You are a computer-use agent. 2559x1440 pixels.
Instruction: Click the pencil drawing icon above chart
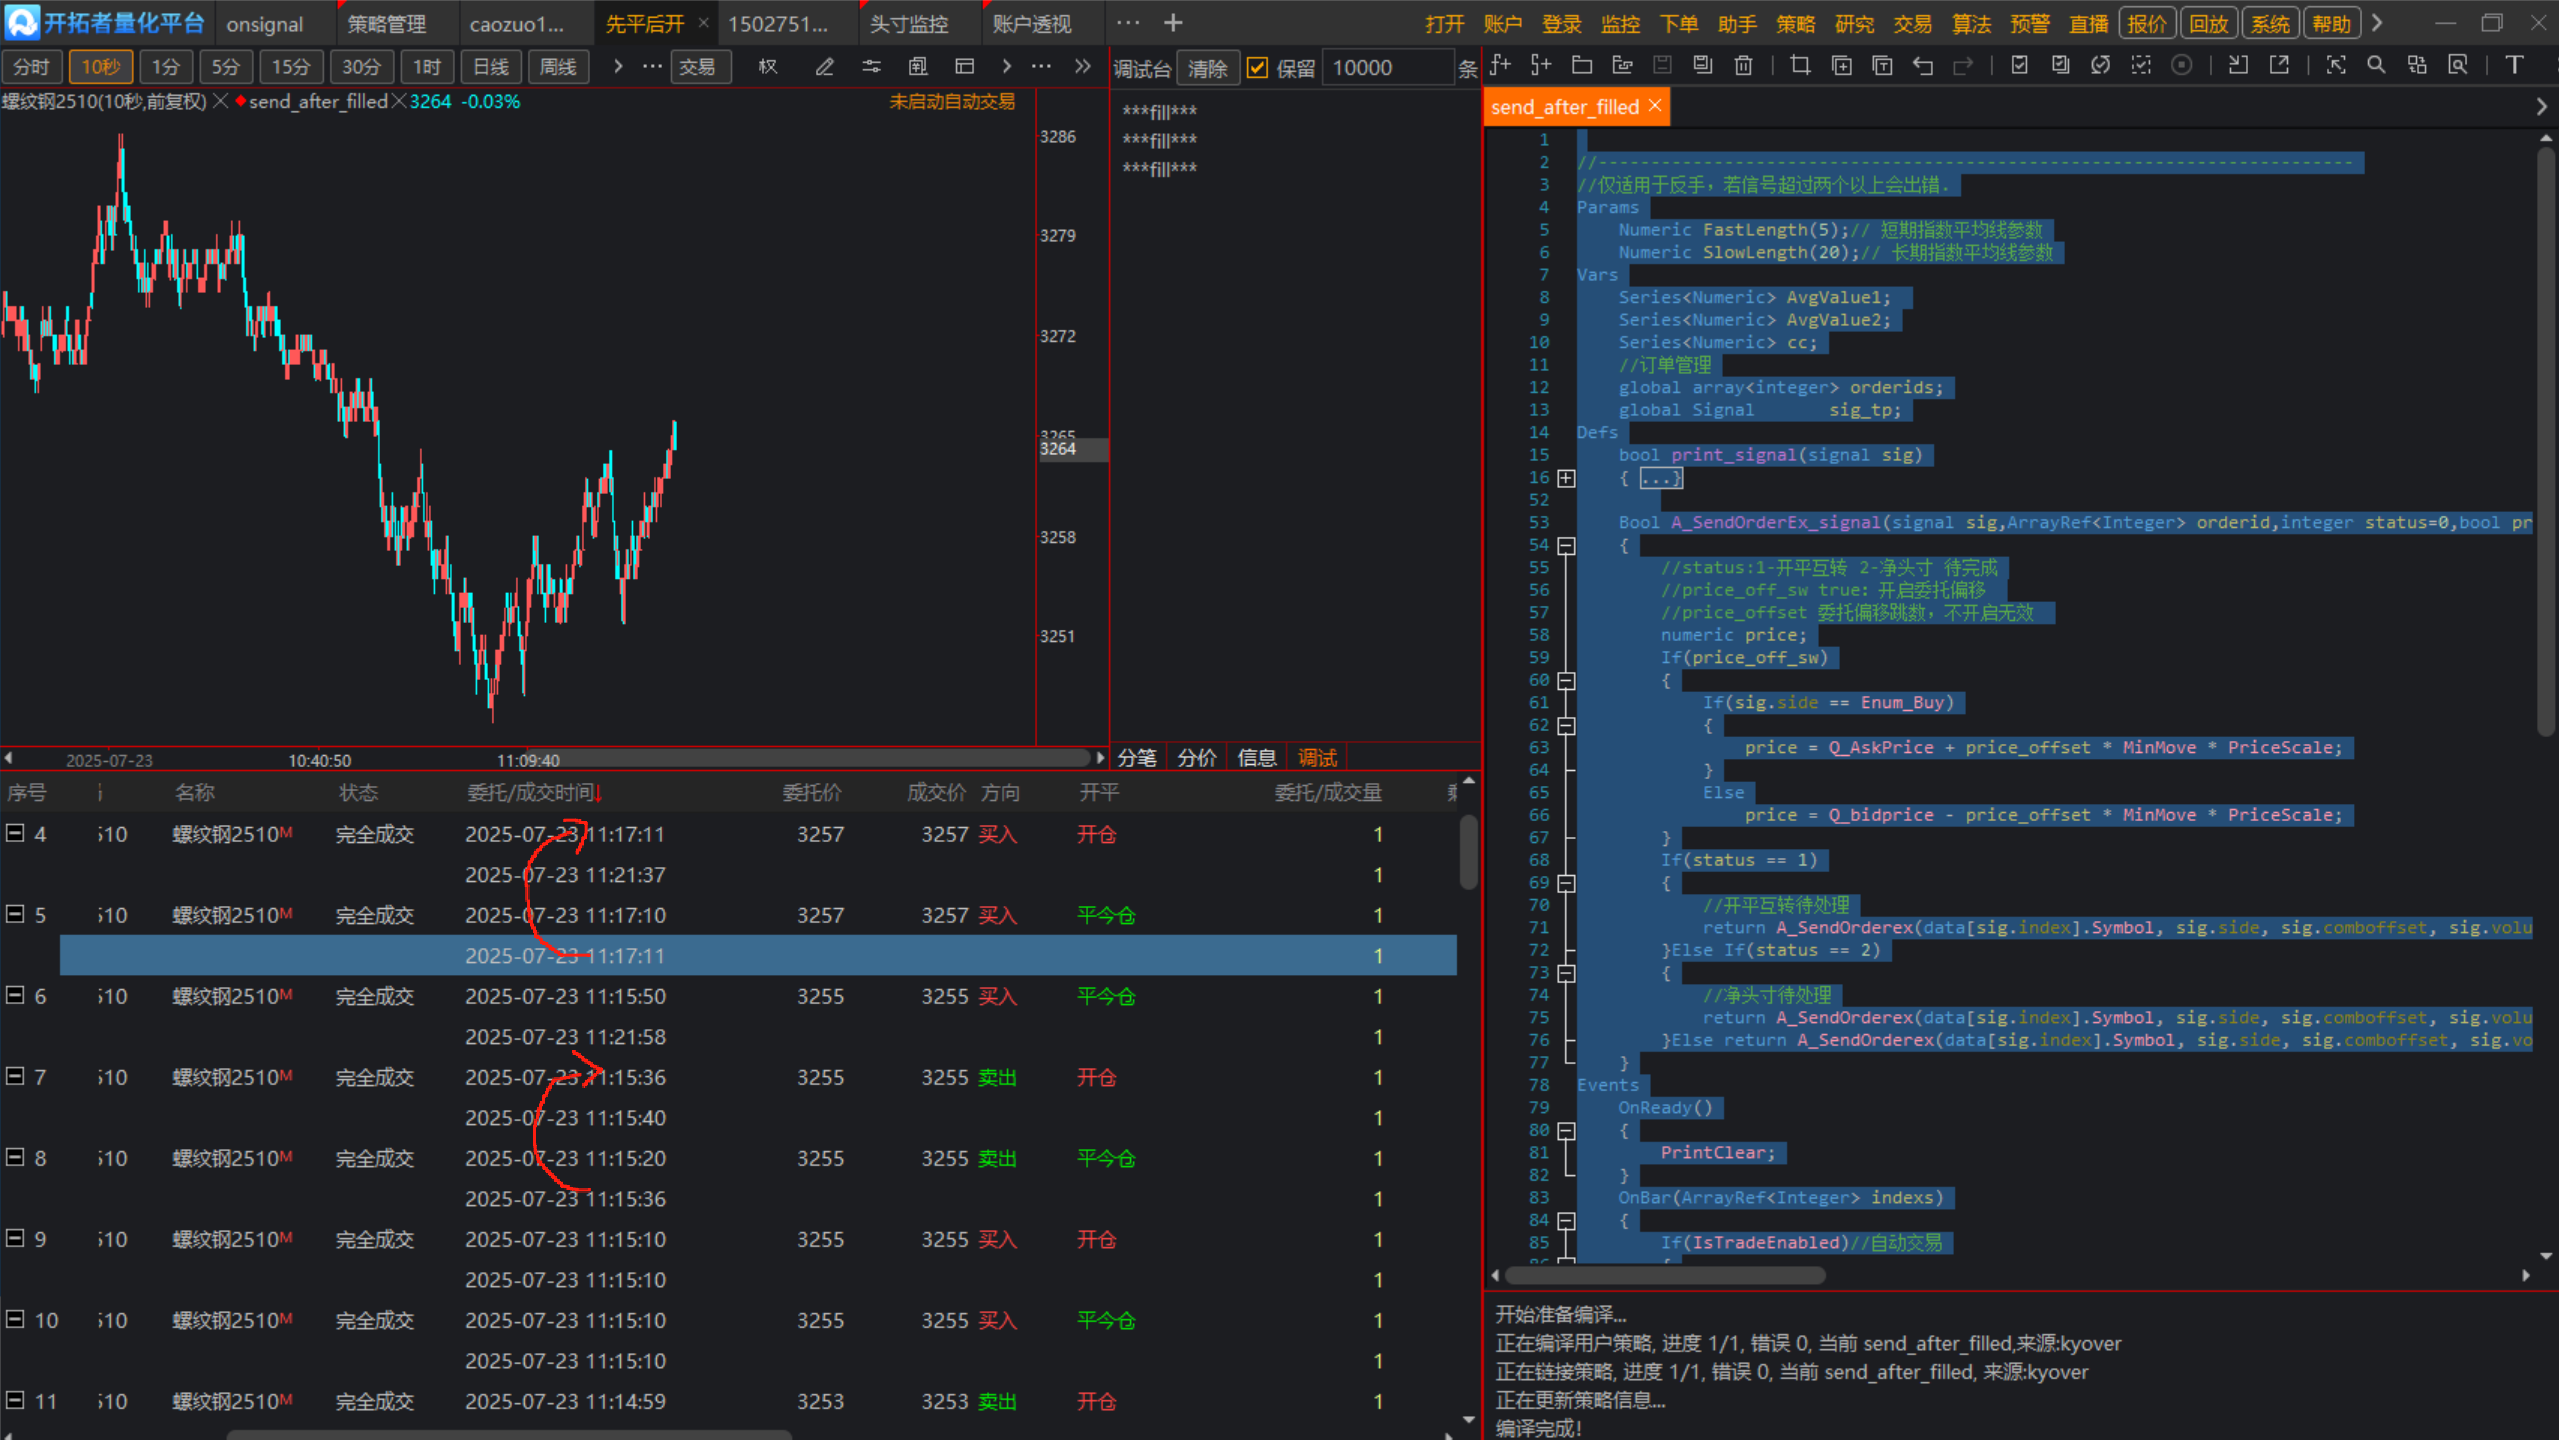pos(824,67)
